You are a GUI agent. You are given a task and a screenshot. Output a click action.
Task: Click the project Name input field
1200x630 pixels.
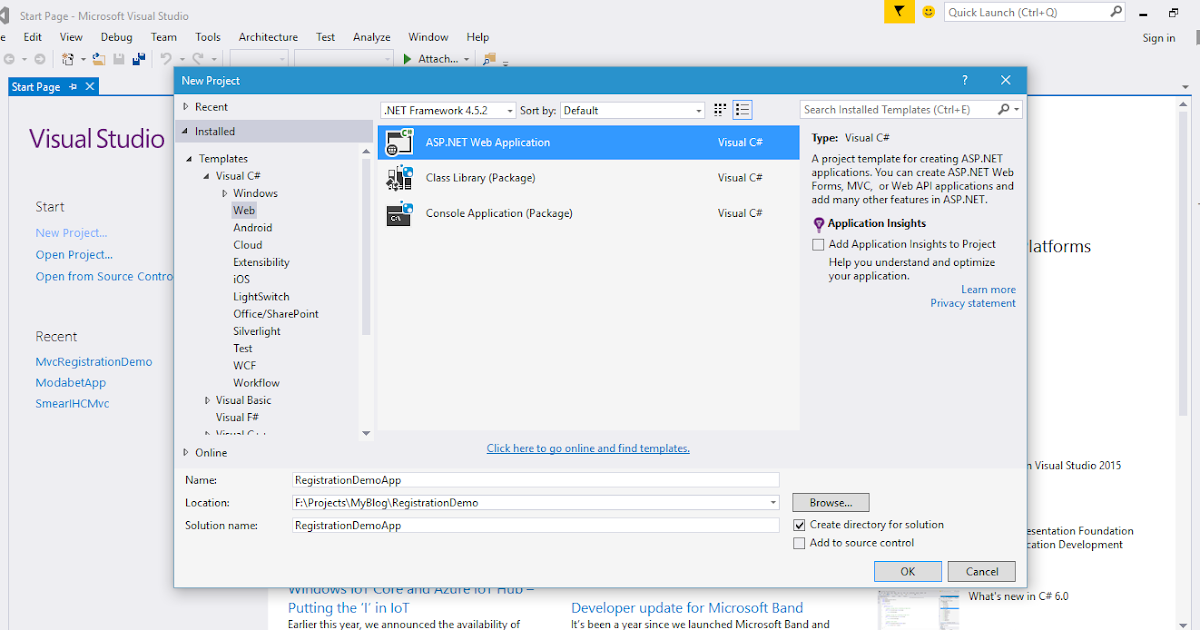(x=535, y=480)
